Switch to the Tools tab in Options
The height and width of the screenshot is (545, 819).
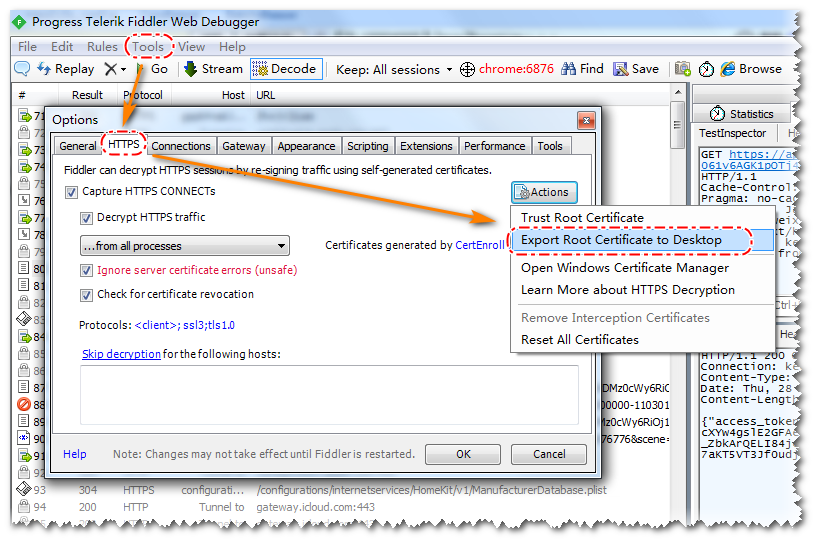pyautogui.click(x=550, y=146)
